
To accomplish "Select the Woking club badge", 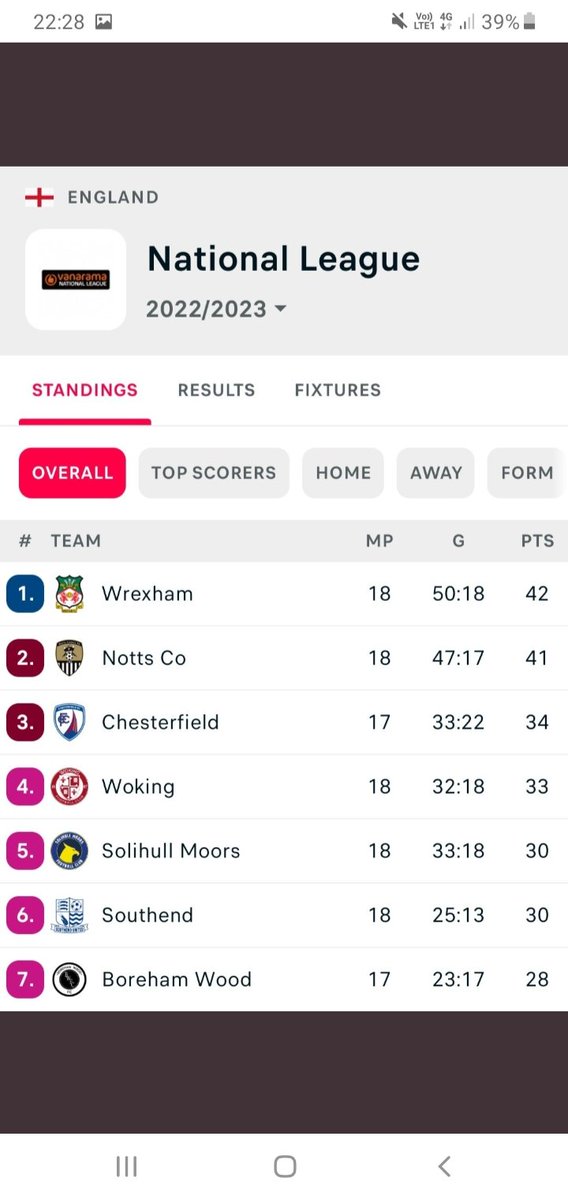I will [x=70, y=786].
